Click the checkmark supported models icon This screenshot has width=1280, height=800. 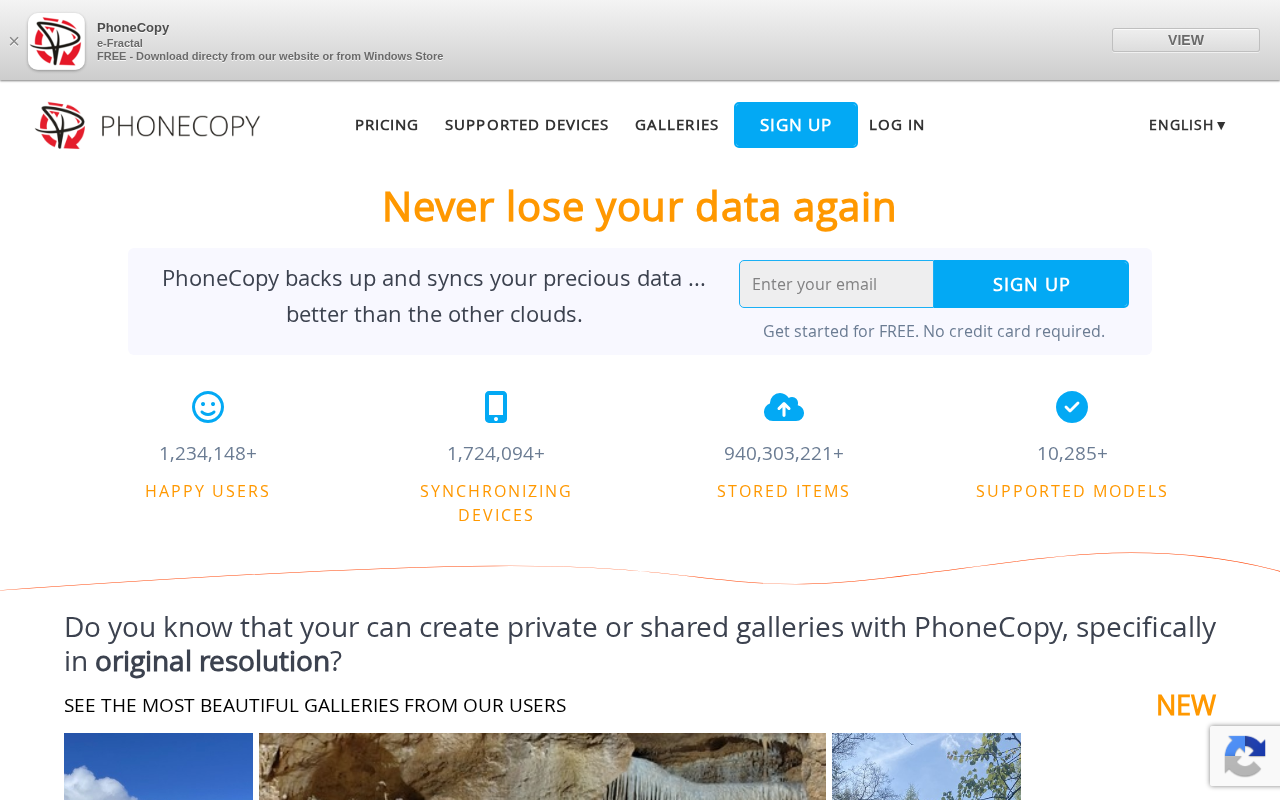tap(1072, 407)
